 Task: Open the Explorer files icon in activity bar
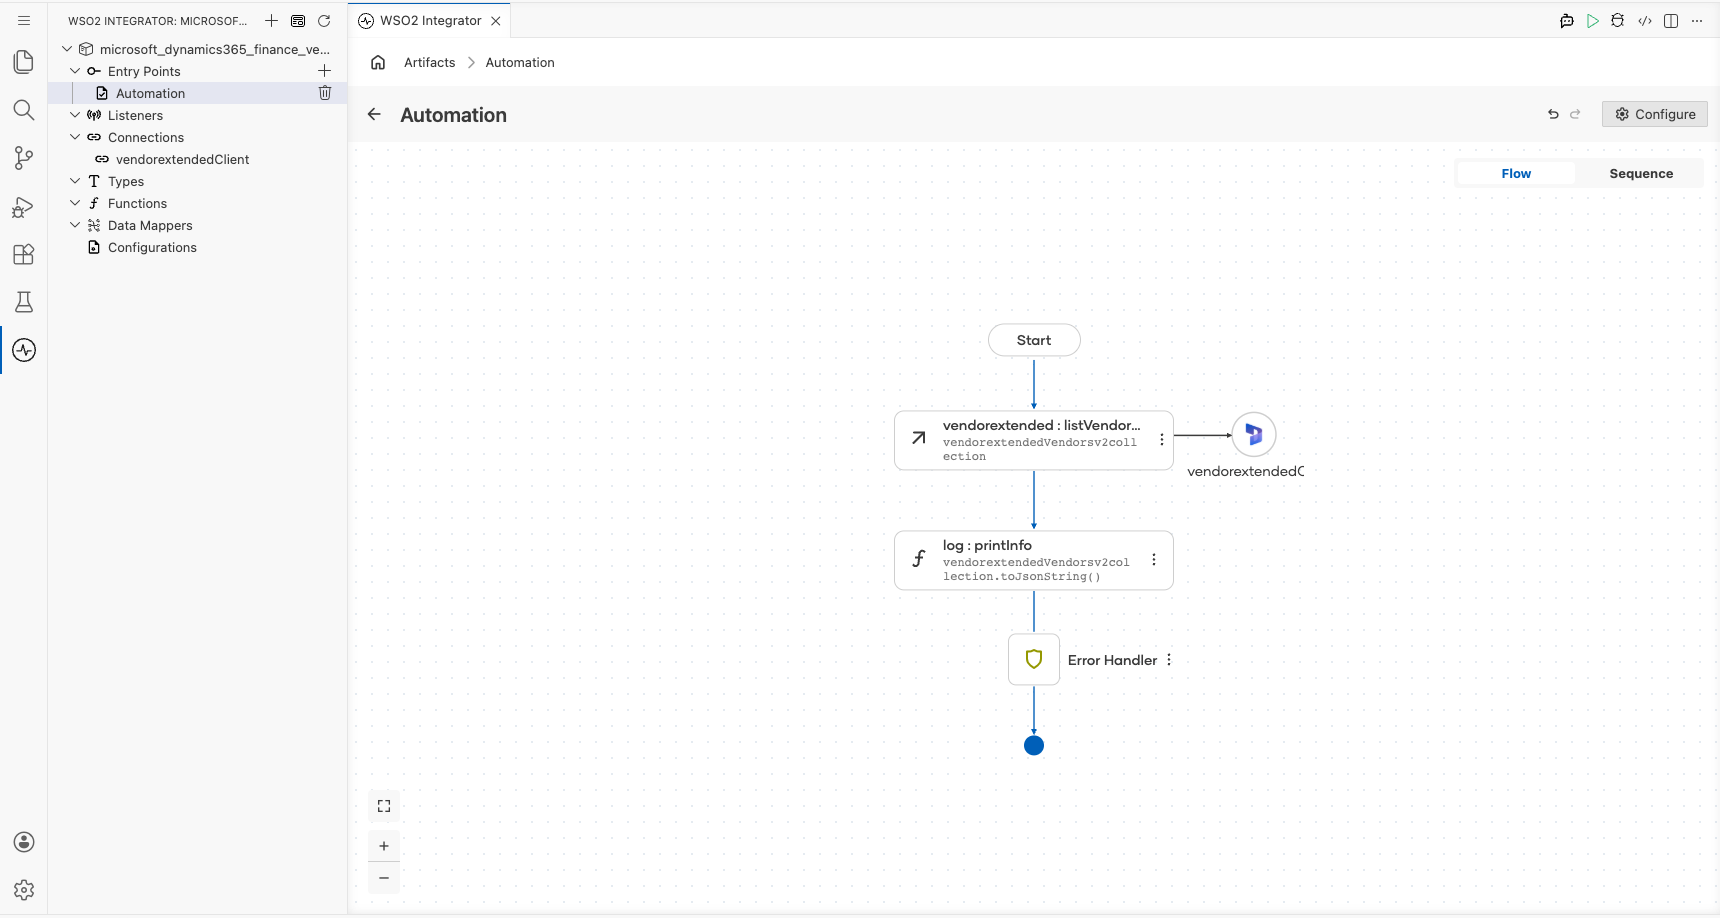[24, 62]
